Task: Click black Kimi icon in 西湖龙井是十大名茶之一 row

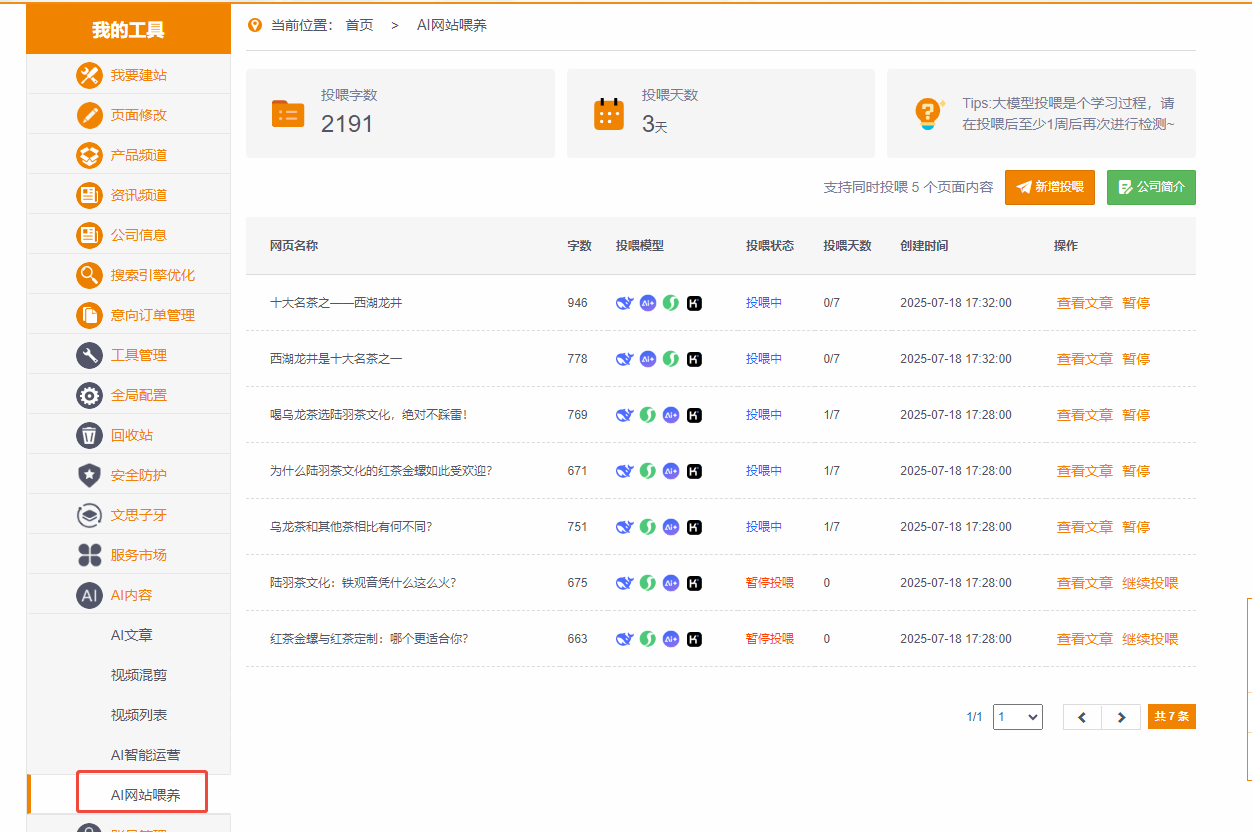Action: (x=694, y=359)
